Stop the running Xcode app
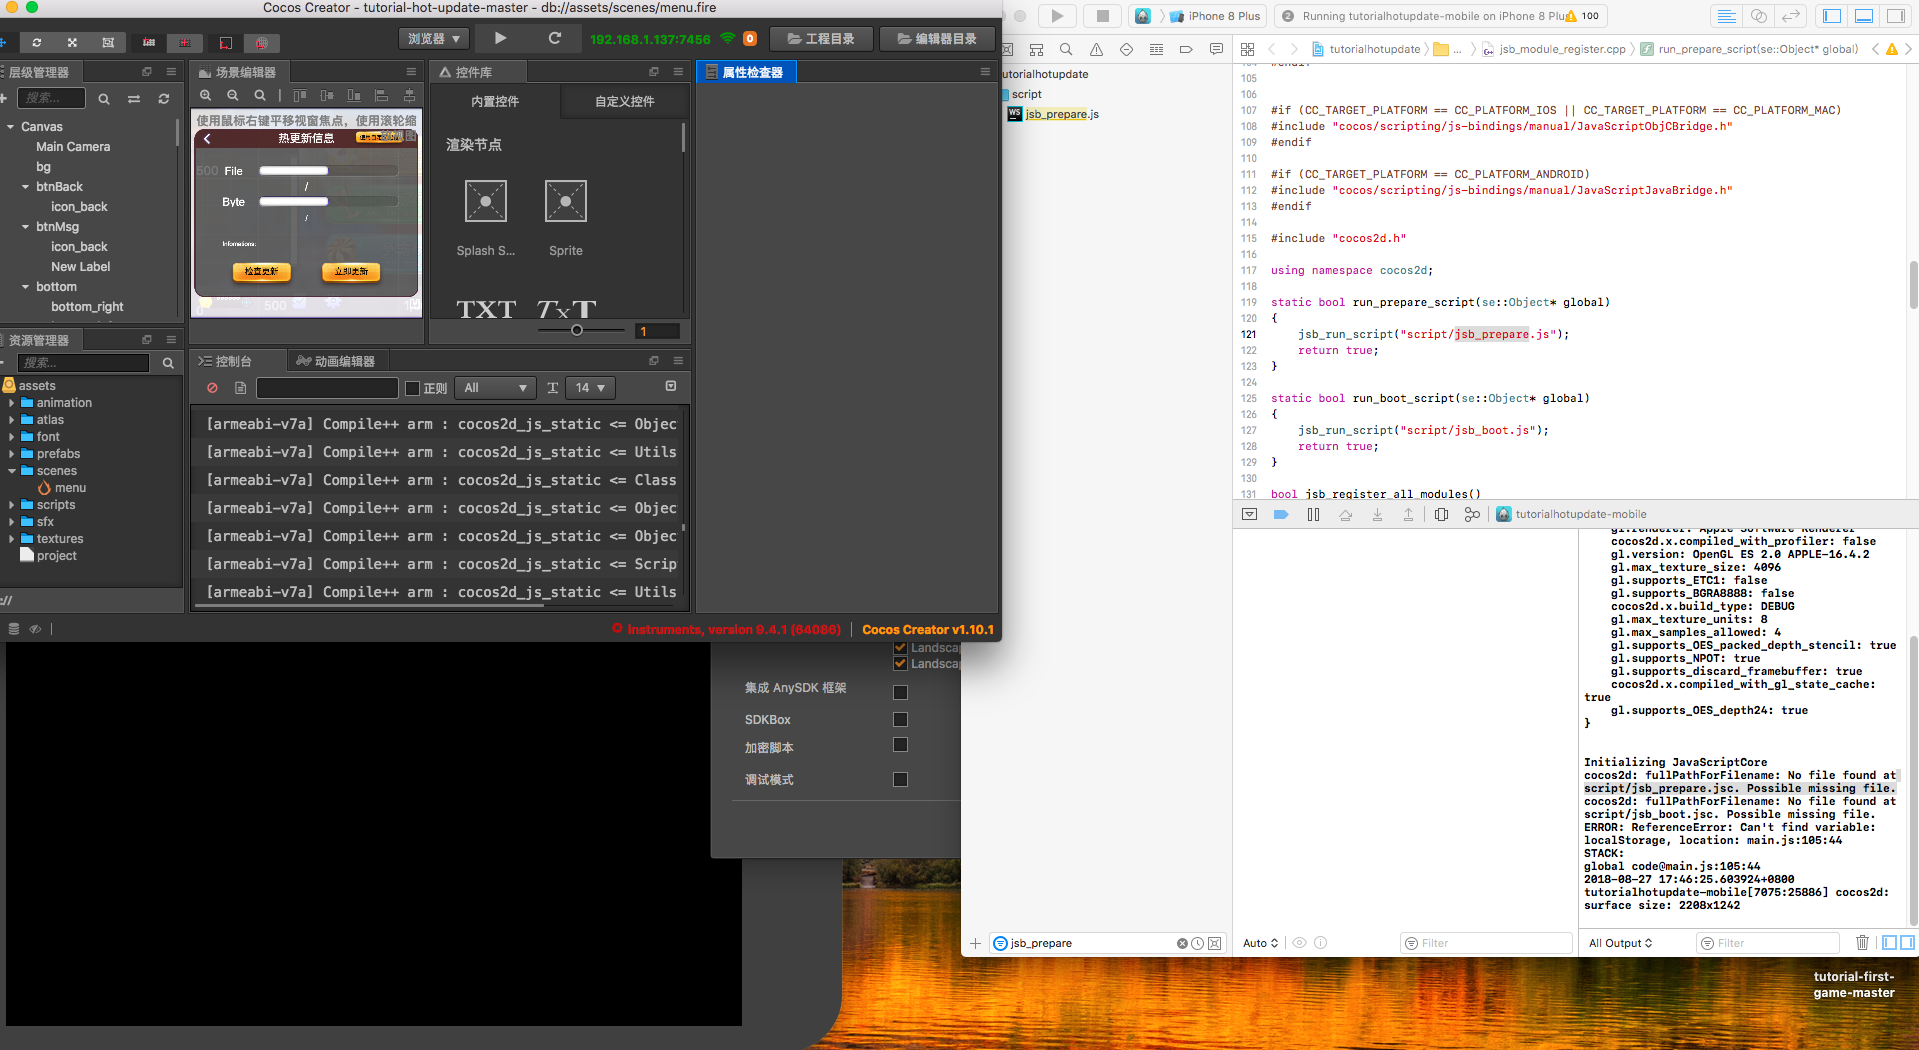The height and width of the screenshot is (1050, 1919). (x=1102, y=16)
